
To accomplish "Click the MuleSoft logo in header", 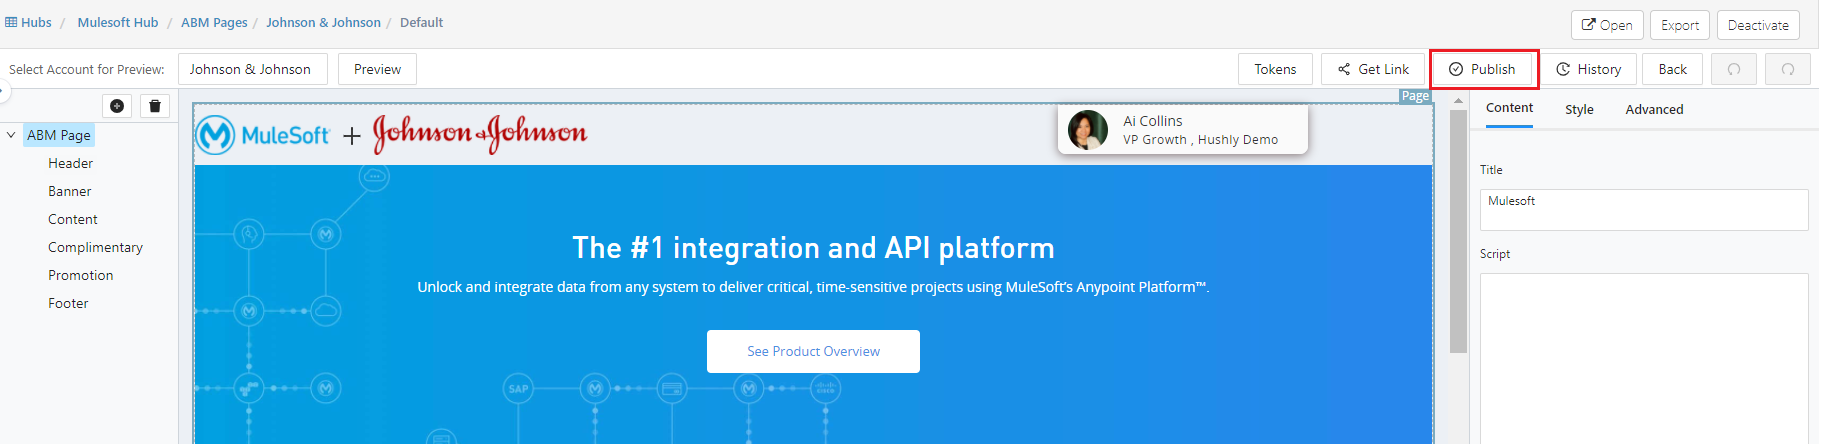I will pyautogui.click(x=262, y=135).
